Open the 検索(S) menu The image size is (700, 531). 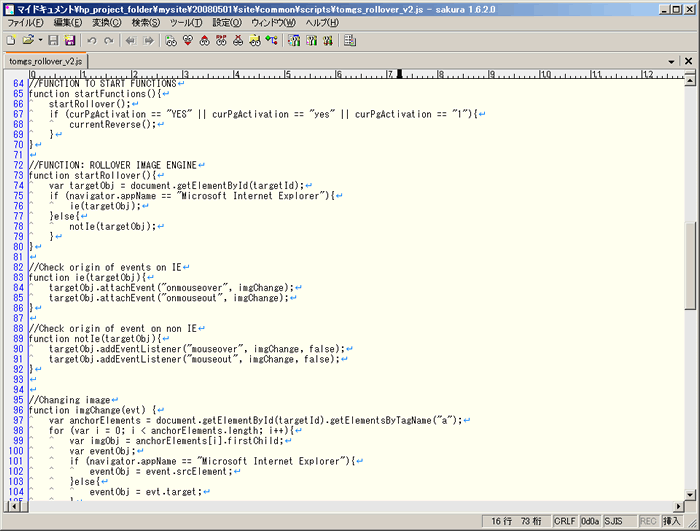(x=148, y=22)
